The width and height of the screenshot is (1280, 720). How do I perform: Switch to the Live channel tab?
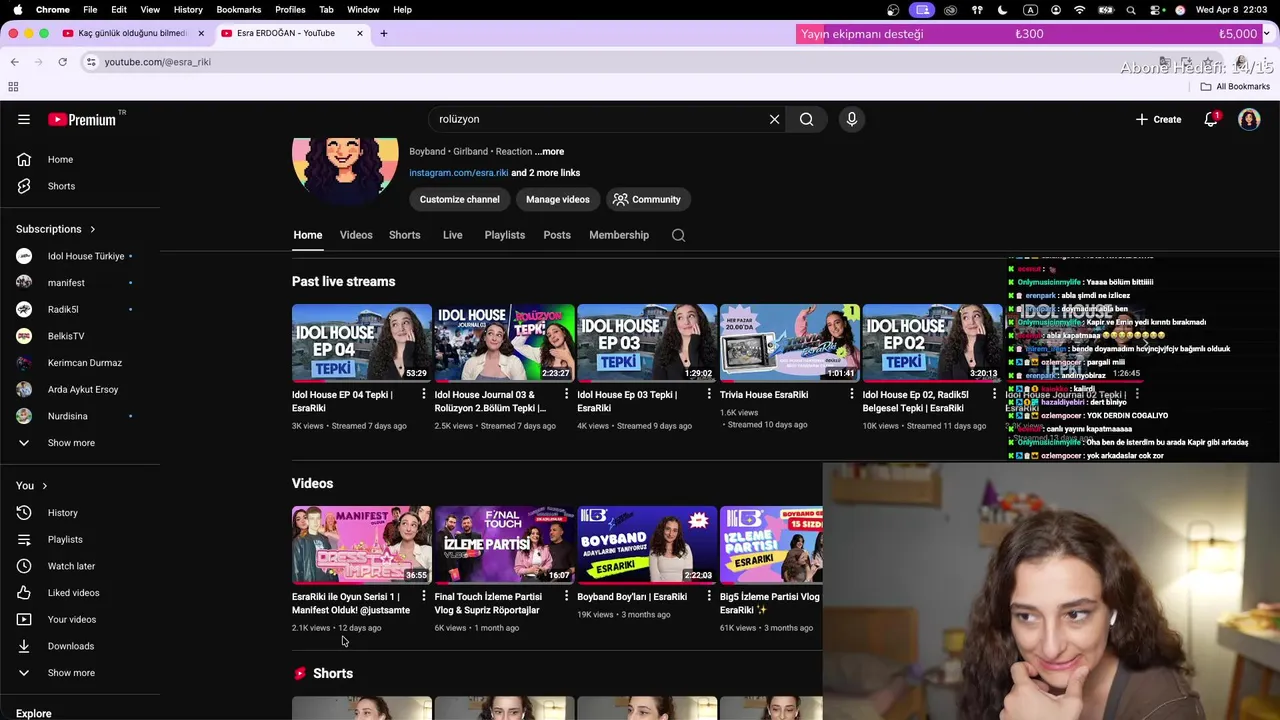point(452,235)
